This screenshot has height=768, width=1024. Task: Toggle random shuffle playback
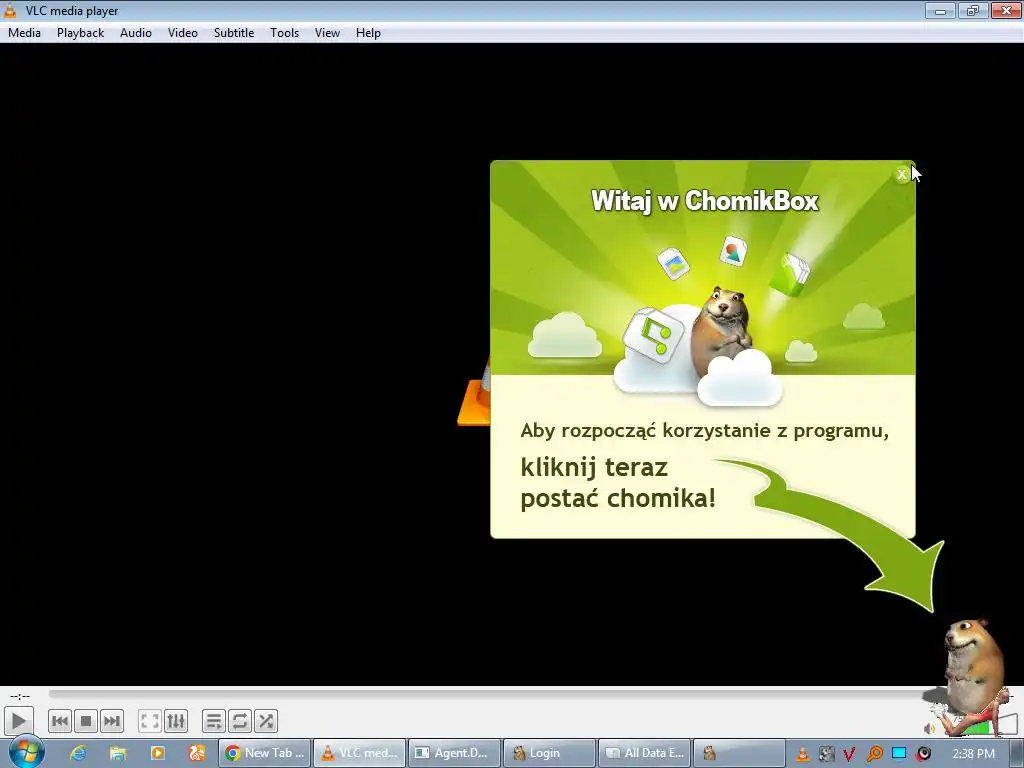[x=265, y=721]
